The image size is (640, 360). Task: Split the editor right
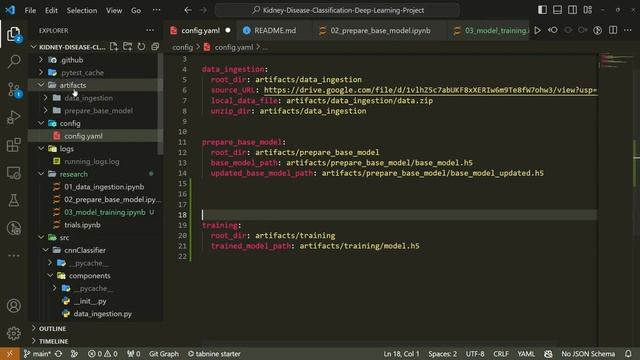pyautogui.click(x=613, y=30)
